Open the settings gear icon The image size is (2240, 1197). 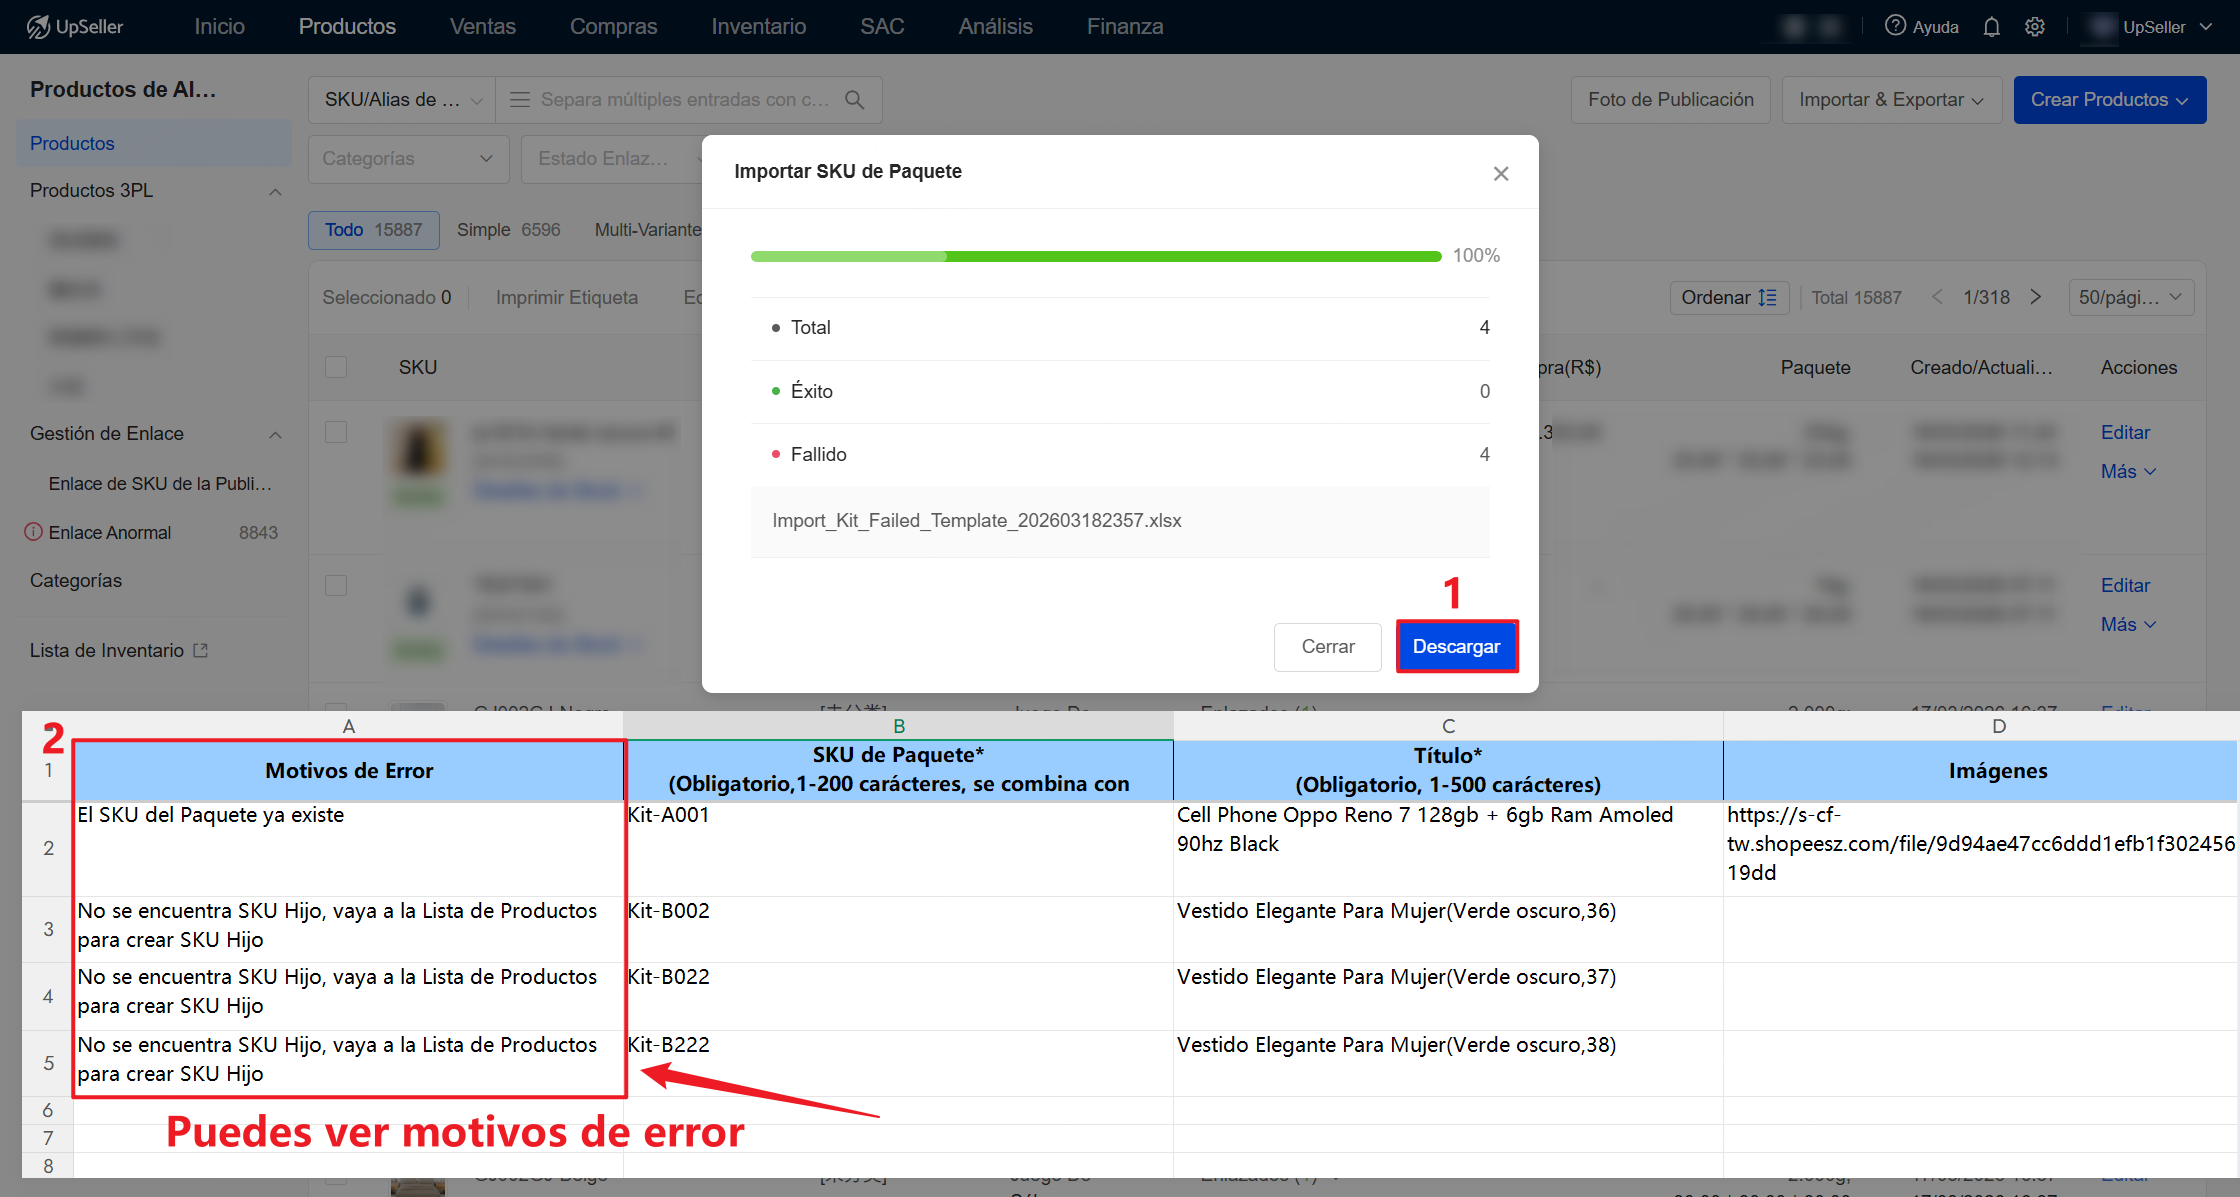[2035, 27]
